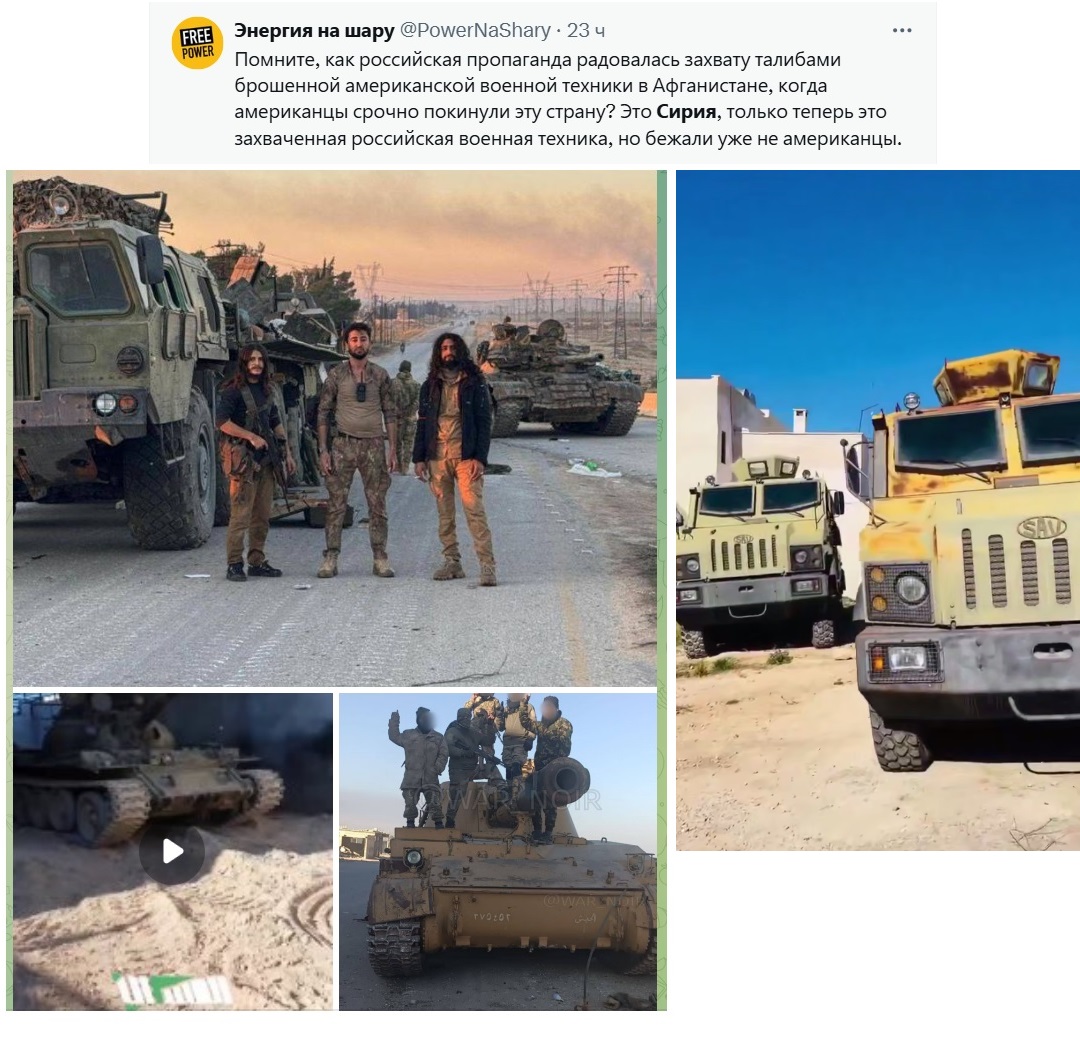Open the profile name Энергия на шару

(x=314, y=30)
